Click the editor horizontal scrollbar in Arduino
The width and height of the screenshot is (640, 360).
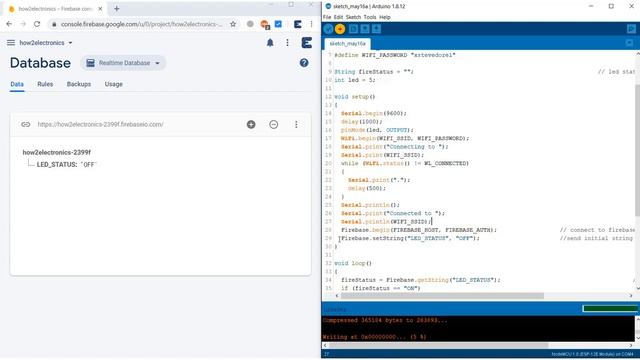click(x=442, y=296)
